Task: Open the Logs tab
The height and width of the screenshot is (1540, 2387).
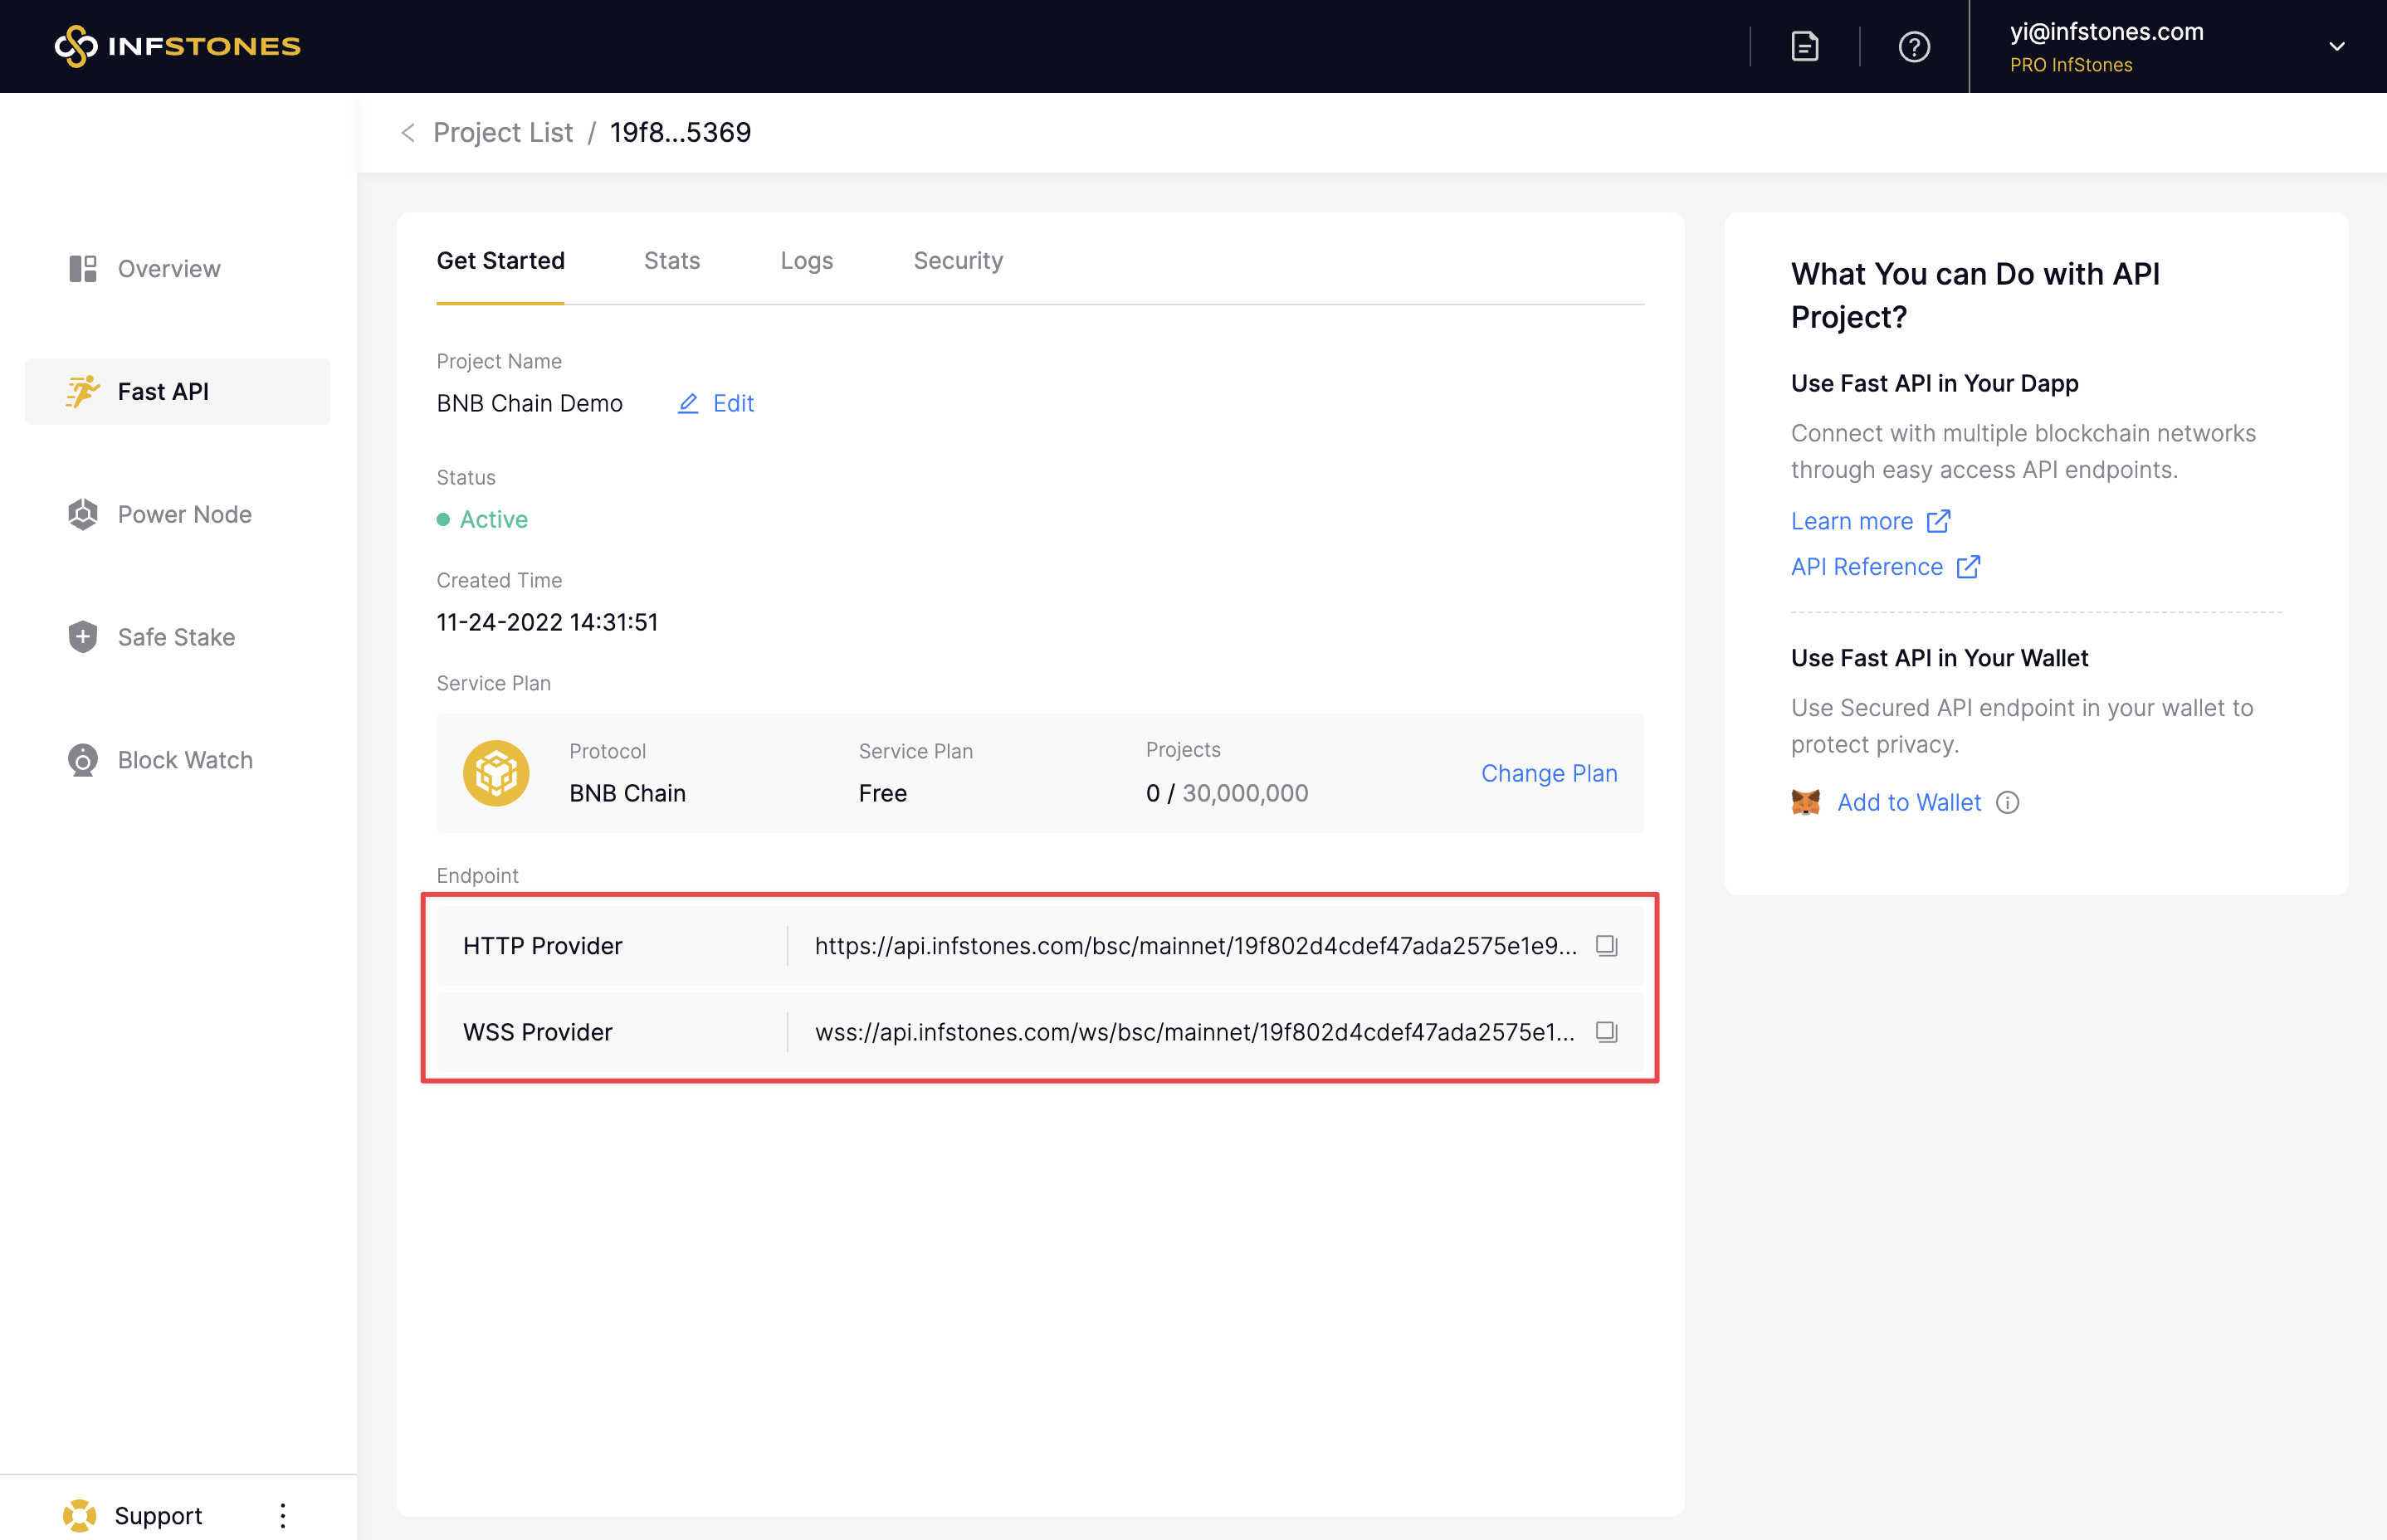Action: (x=806, y=260)
